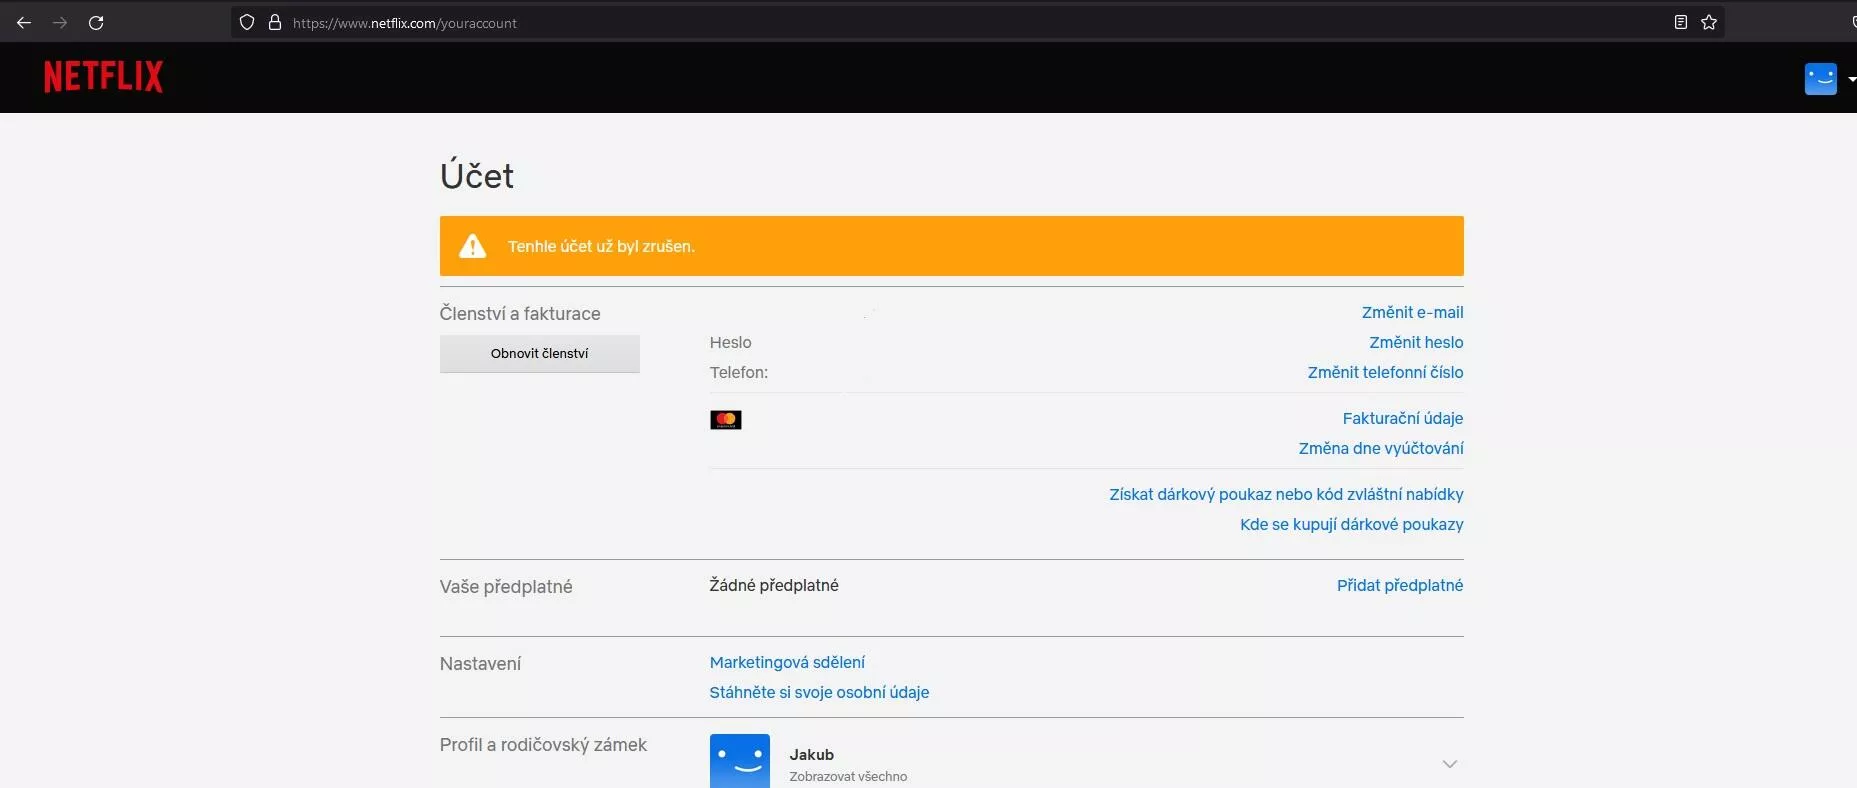Viewport: 1857px width, 788px height.
Task: Click Stáhněte si svoje osobní údaje link
Action: pos(819,692)
